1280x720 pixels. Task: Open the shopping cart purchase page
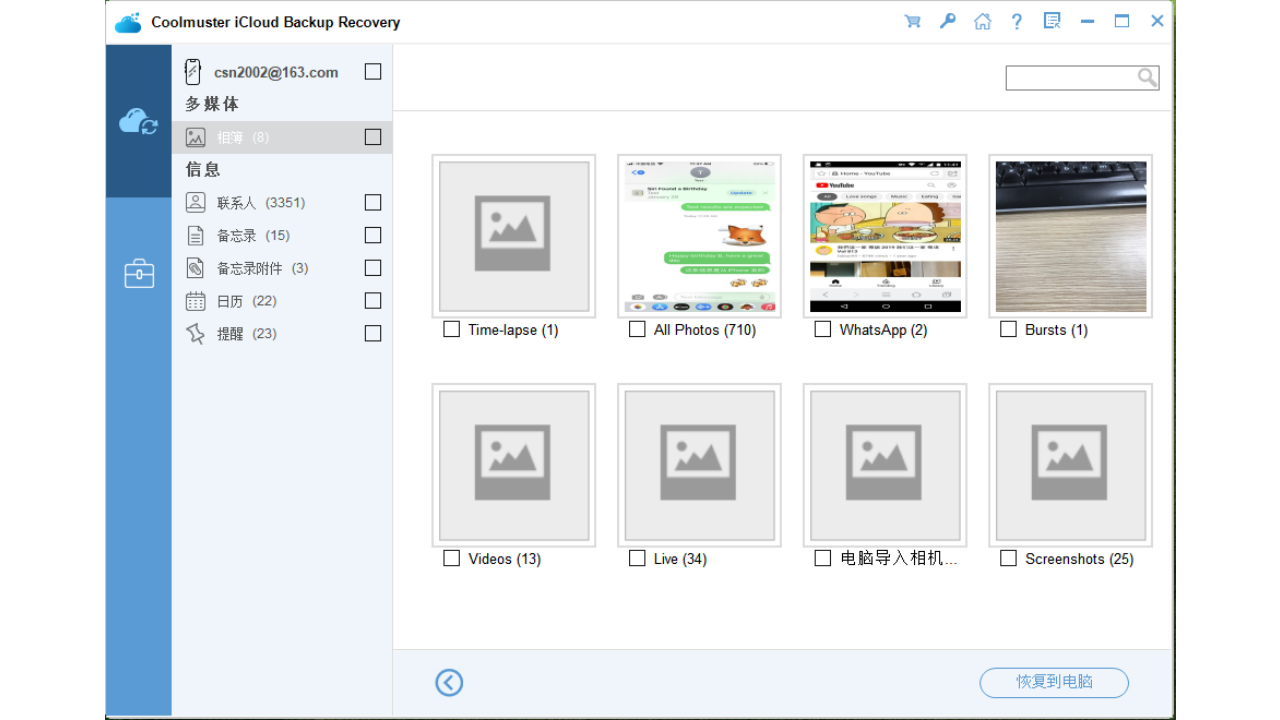(x=912, y=20)
